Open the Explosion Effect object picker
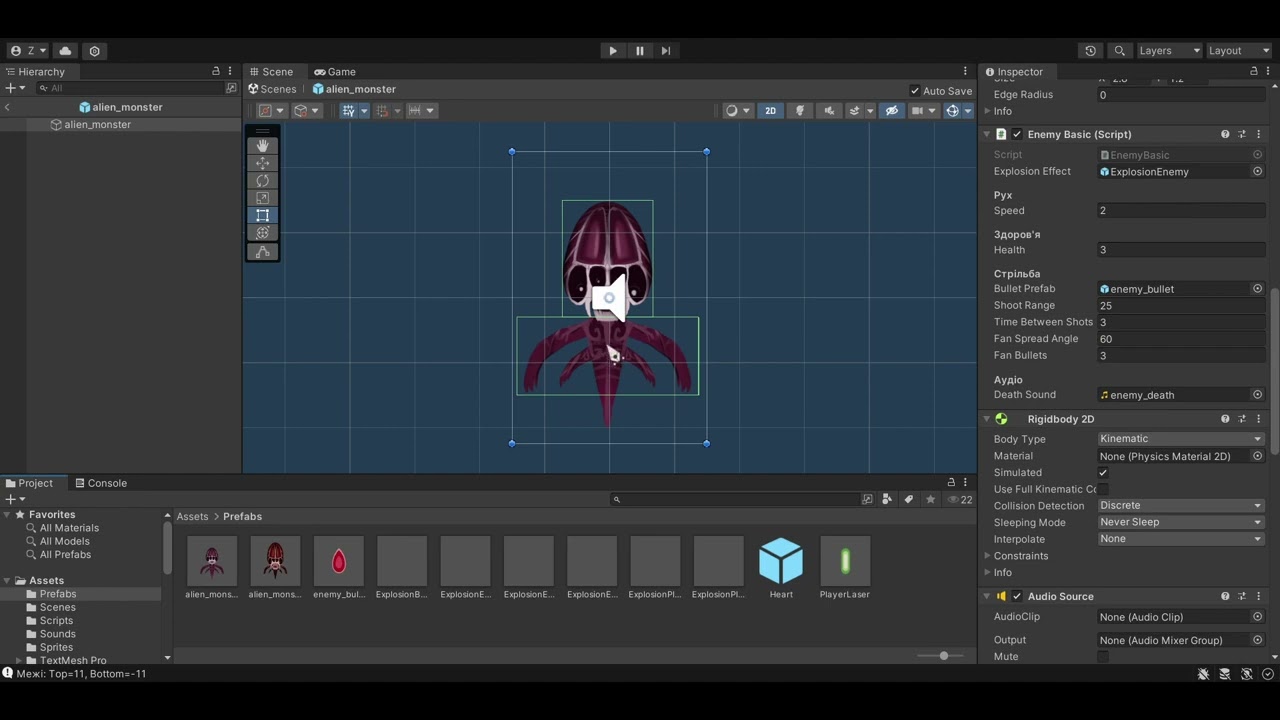Image resolution: width=1280 pixels, height=720 pixels. click(1258, 172)
